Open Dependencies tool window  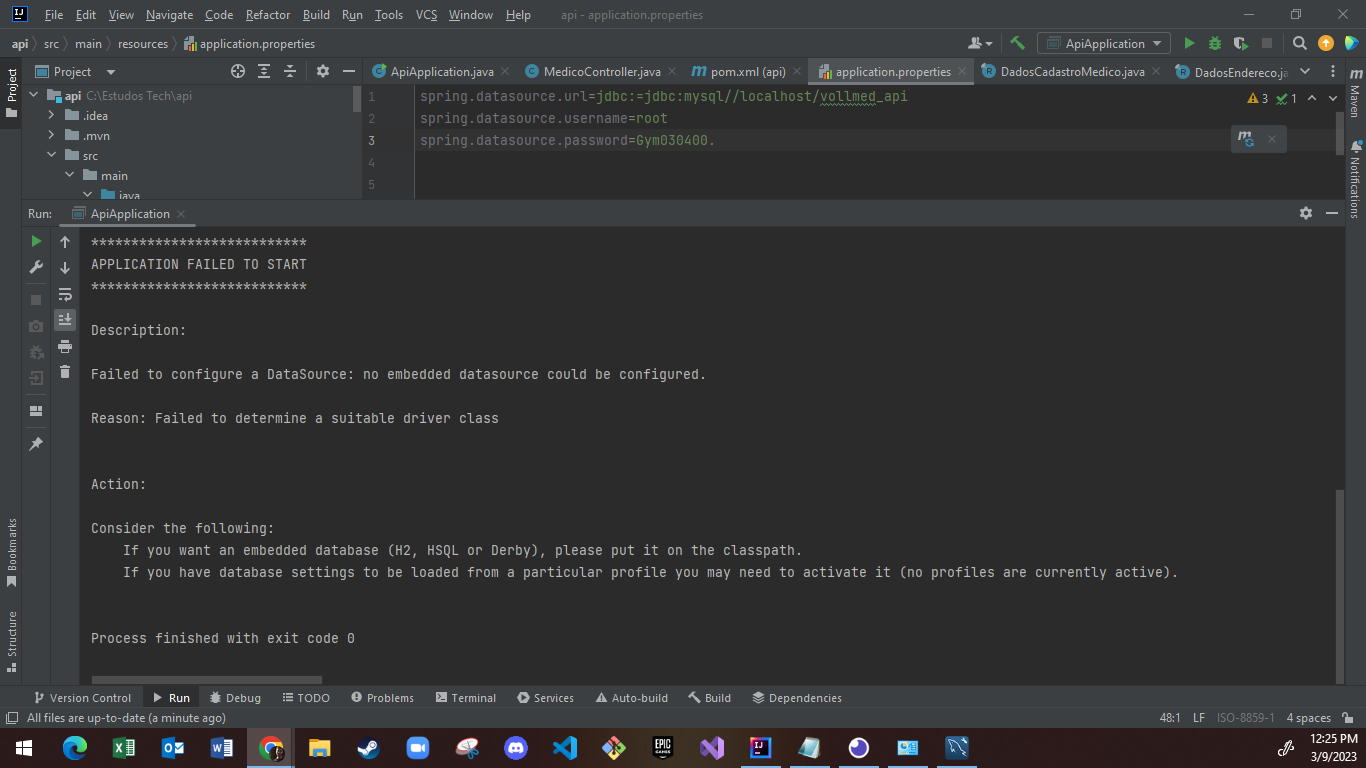[796, 698]
